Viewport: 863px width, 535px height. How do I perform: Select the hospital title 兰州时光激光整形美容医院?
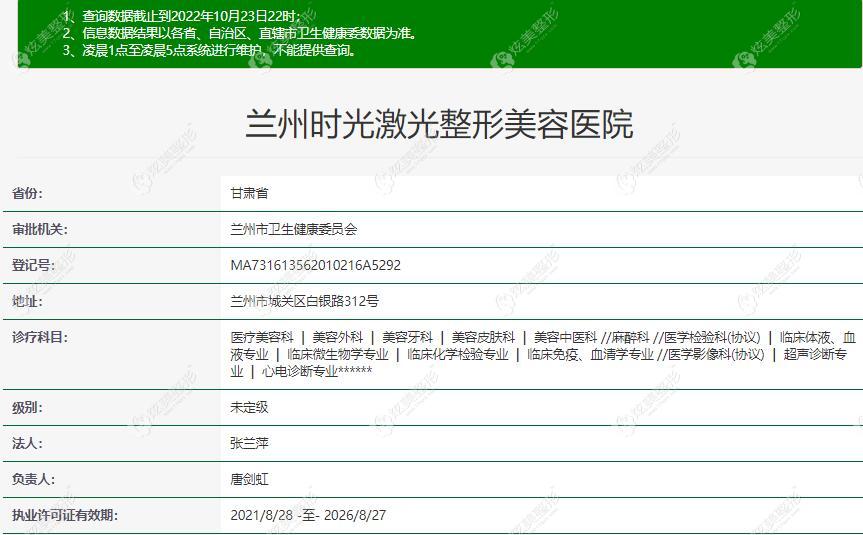coord(439,124)
